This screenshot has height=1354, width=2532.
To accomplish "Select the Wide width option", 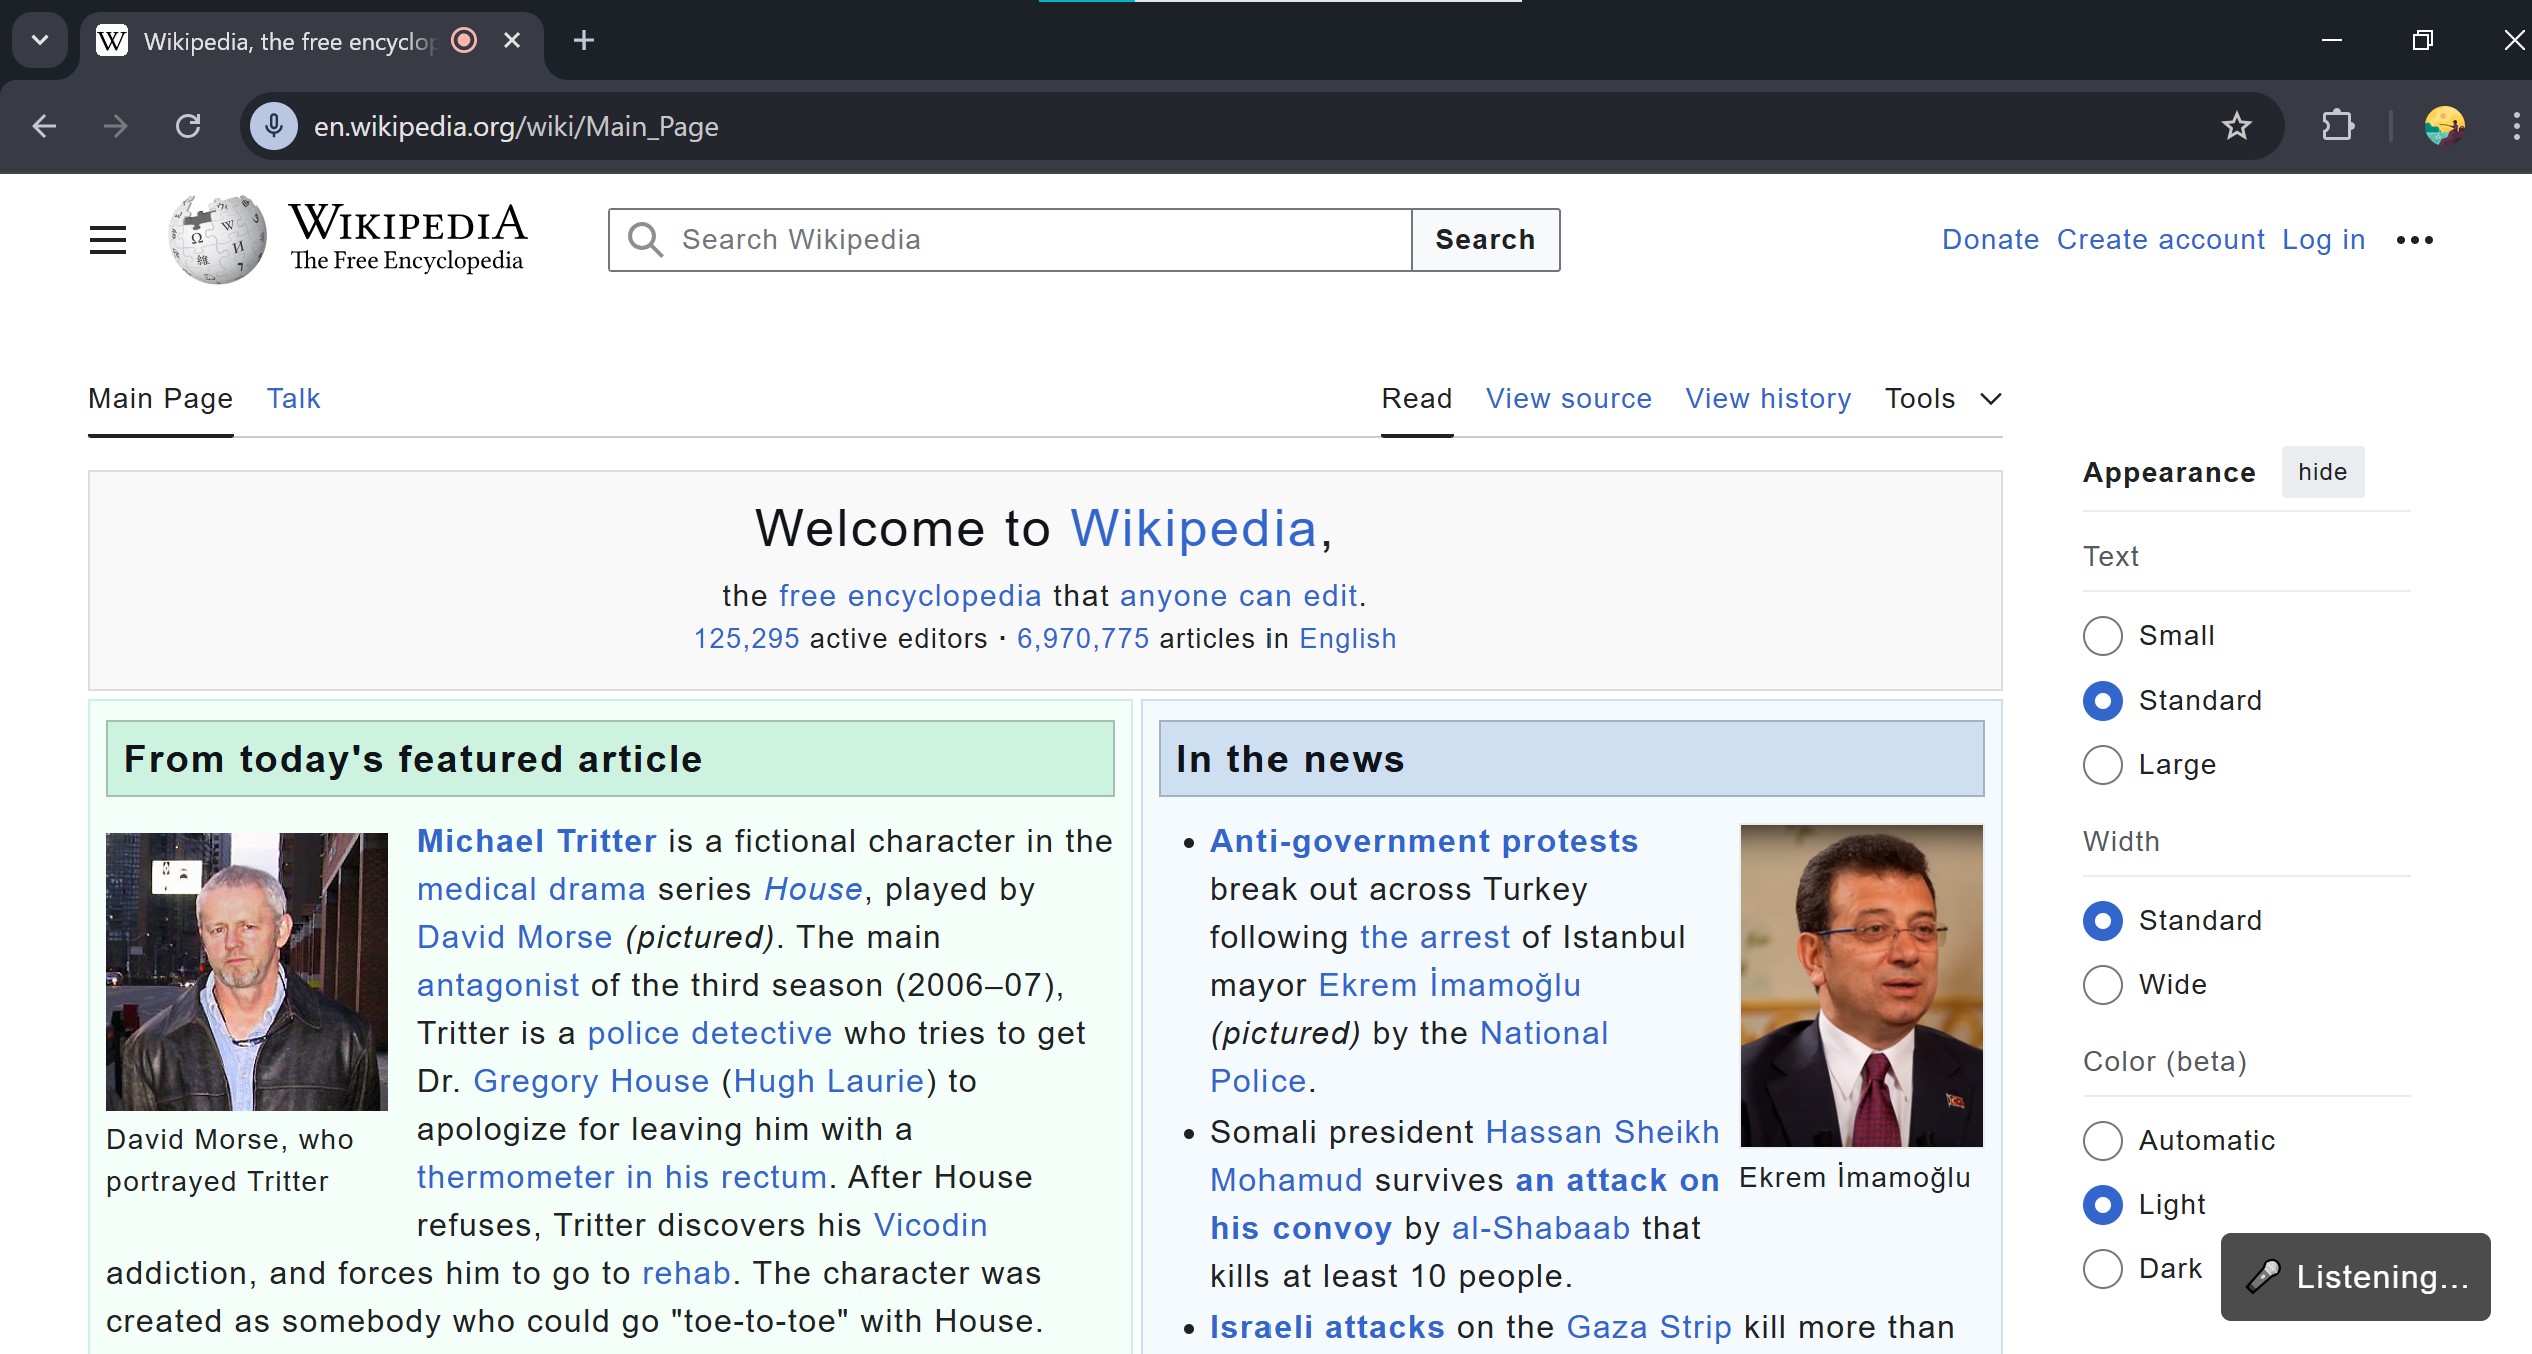I will pyautogui.click(x=2103, y=985).
